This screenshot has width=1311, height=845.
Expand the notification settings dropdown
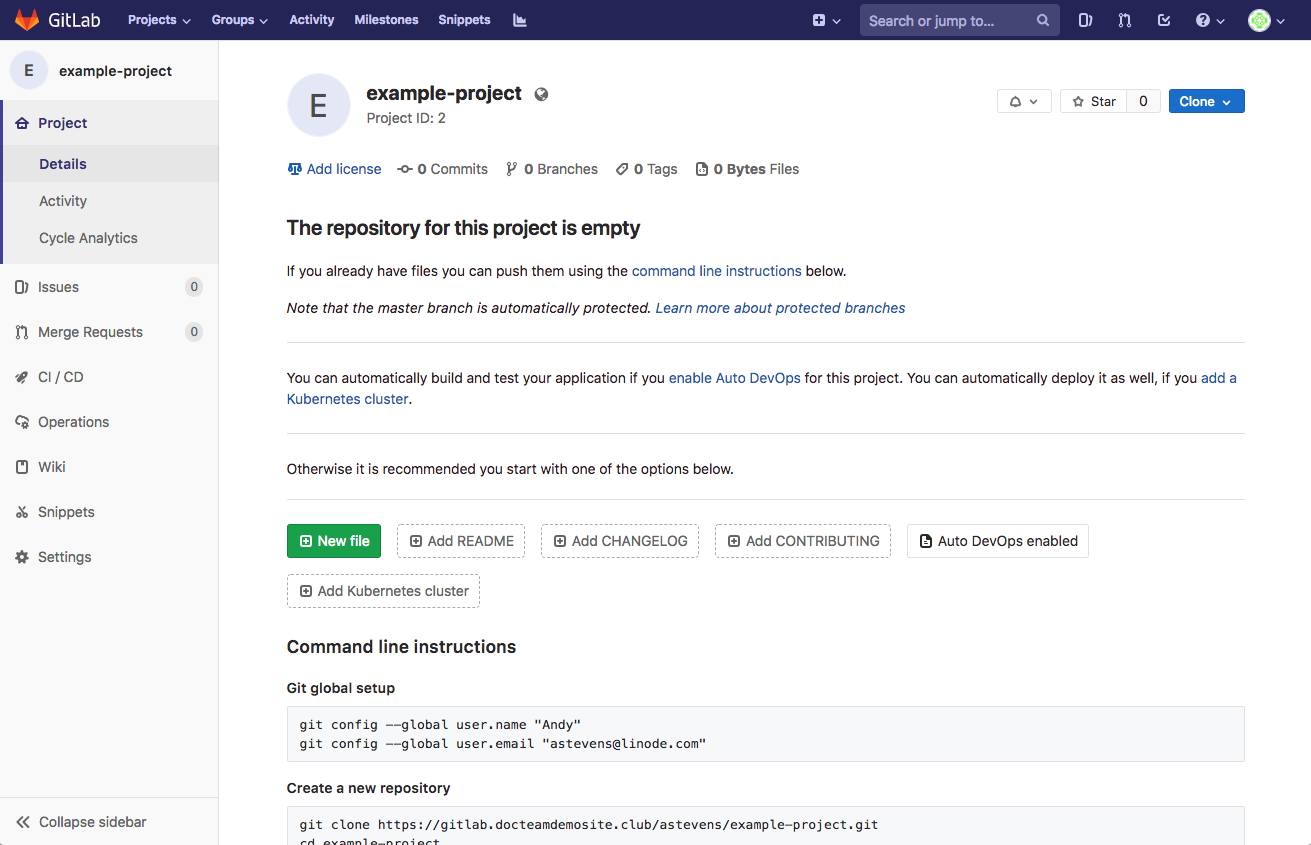(x=1023, y=100)
